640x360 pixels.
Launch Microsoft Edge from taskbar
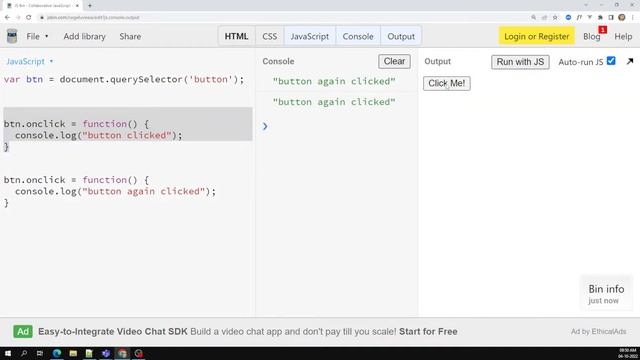[57, 353]
